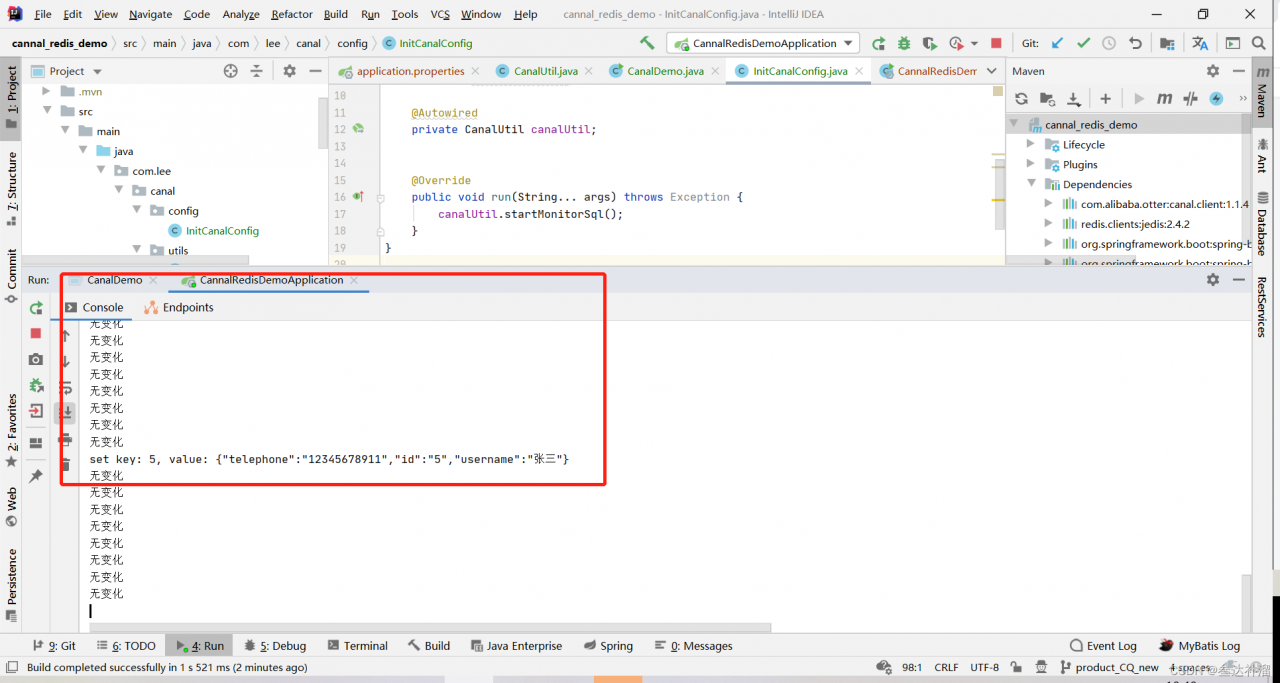This screenshot has width=1280, height=683.
Task: Click the Maven execute goal 'm' icon
Action: coord(1164,98)
